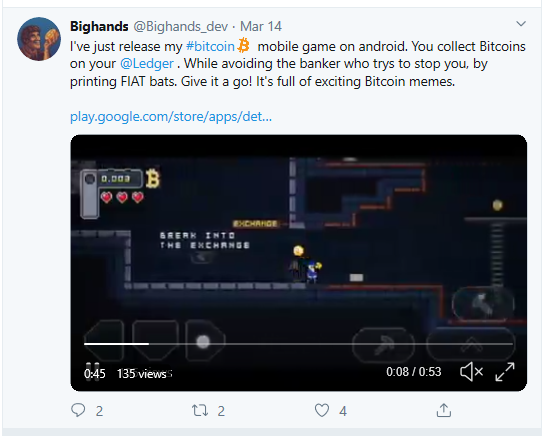Toggle the pause button on video
The height and width of the screenshot is (436, 554).
pyautogui.click(x=93, y=367)
